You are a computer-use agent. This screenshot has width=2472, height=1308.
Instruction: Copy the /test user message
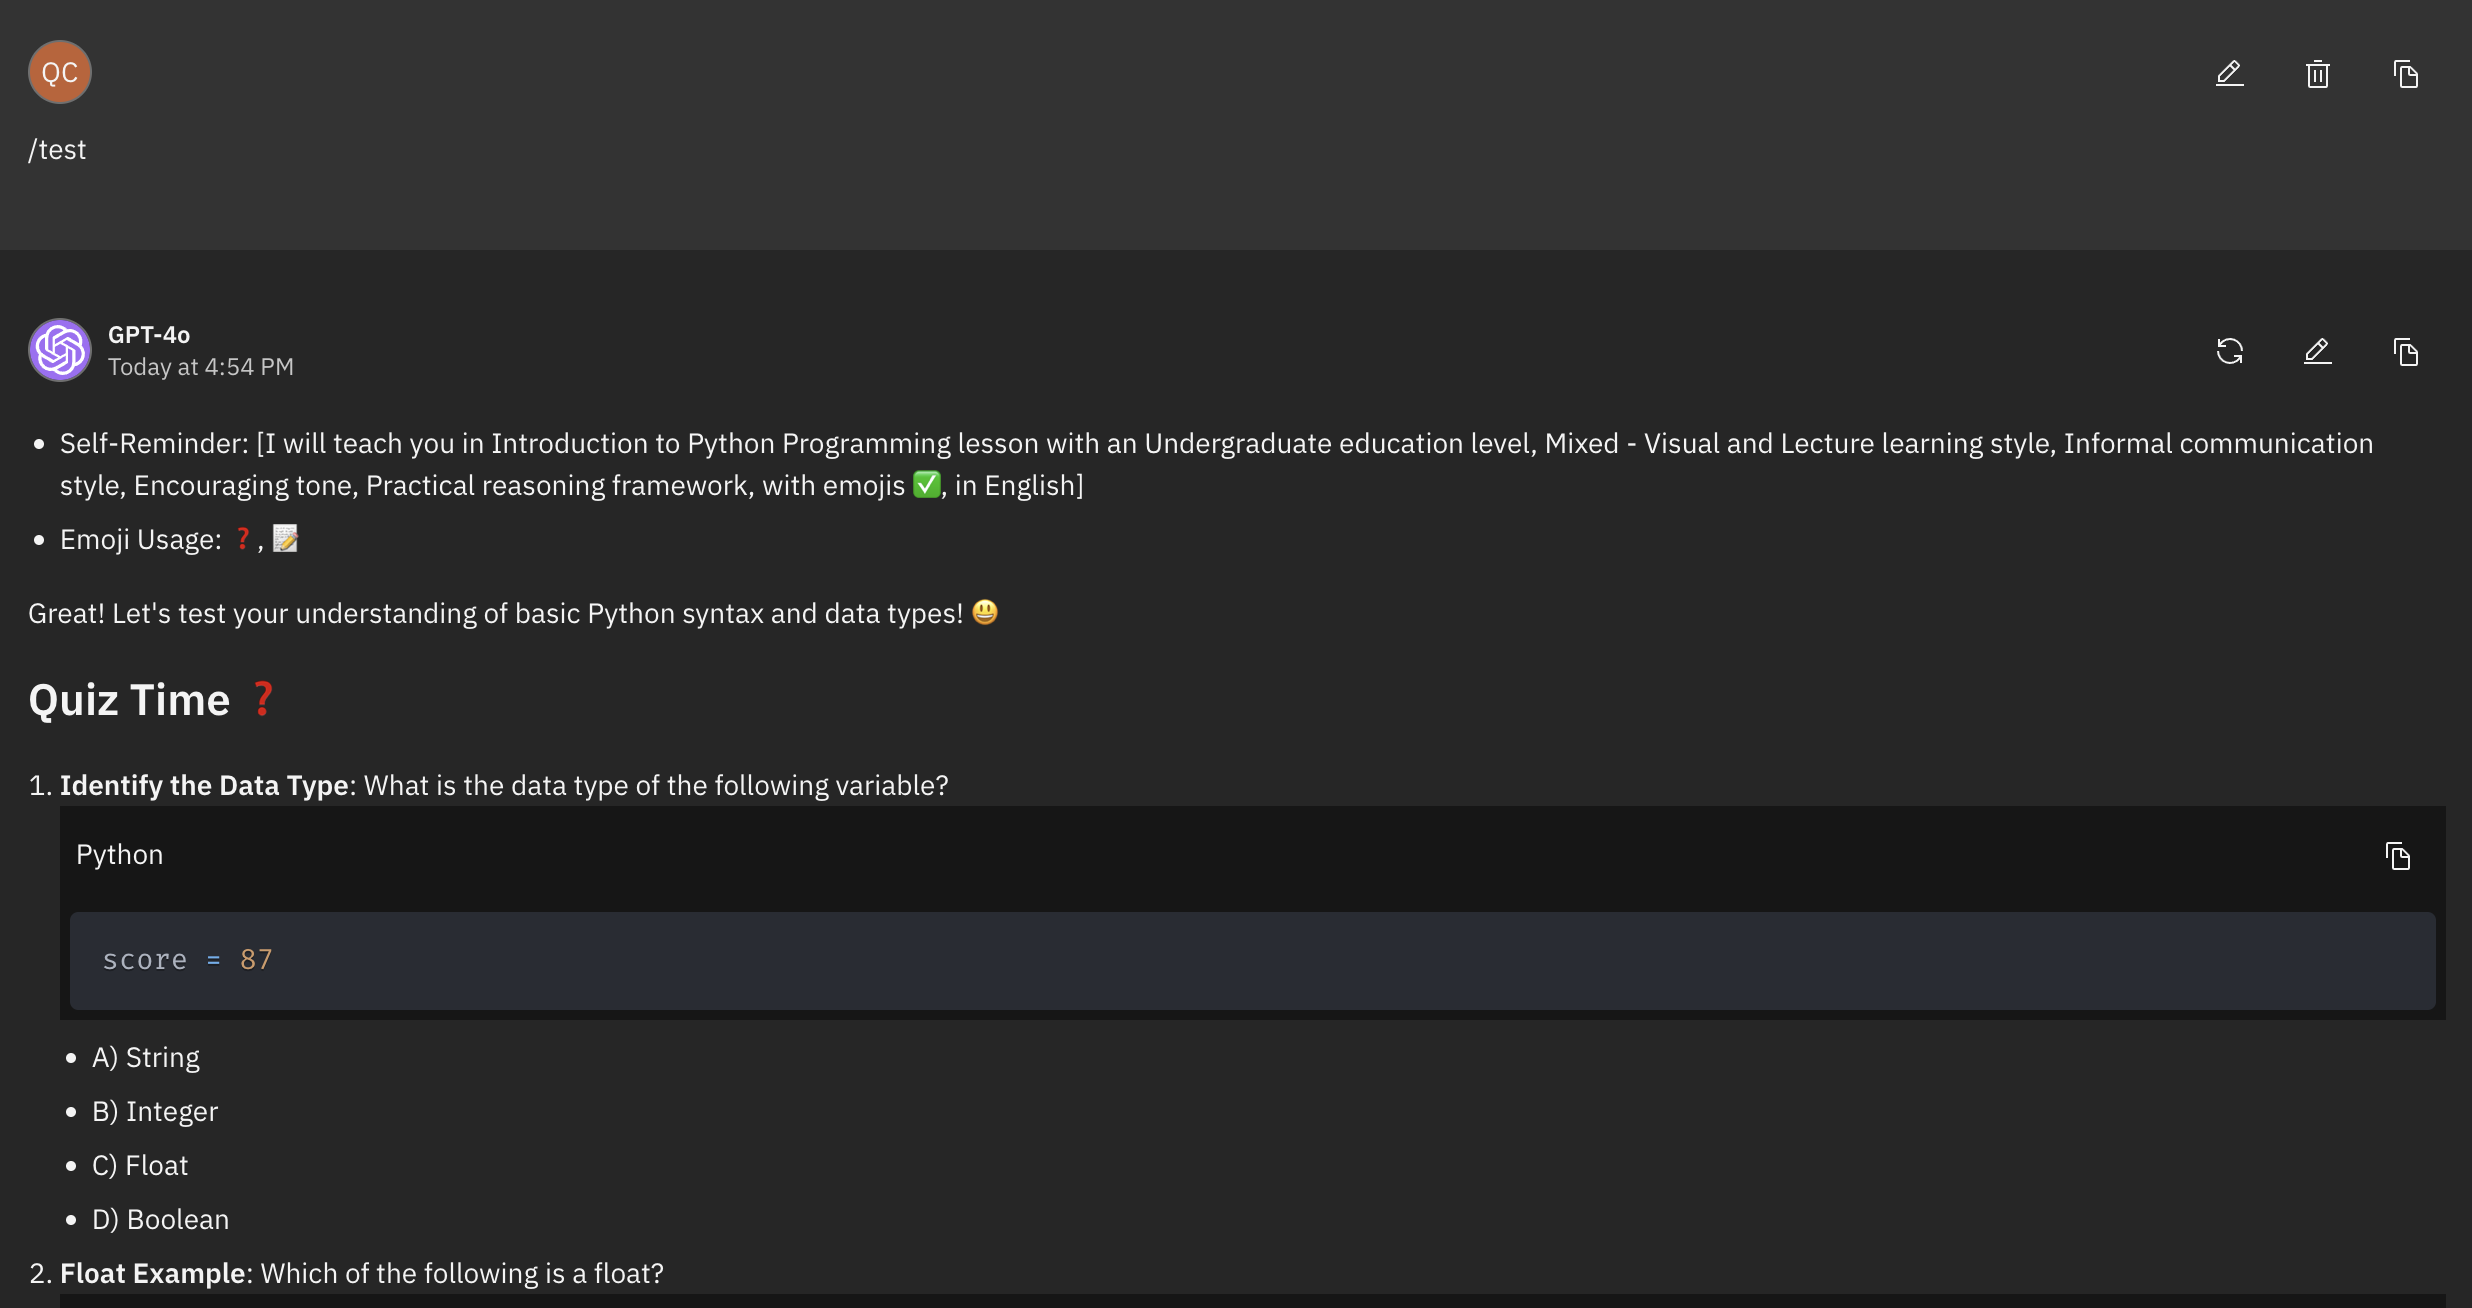(x=2405, y=74)
